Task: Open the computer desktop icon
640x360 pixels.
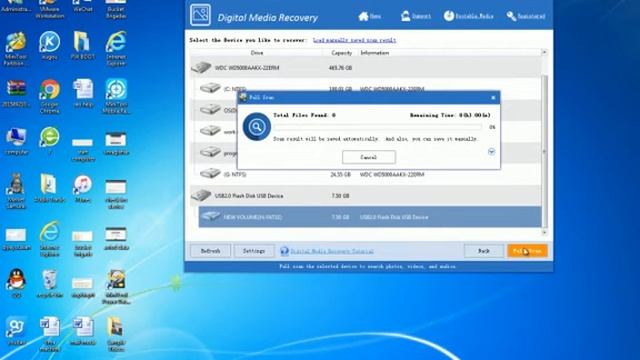Action: tap(16, 141)
